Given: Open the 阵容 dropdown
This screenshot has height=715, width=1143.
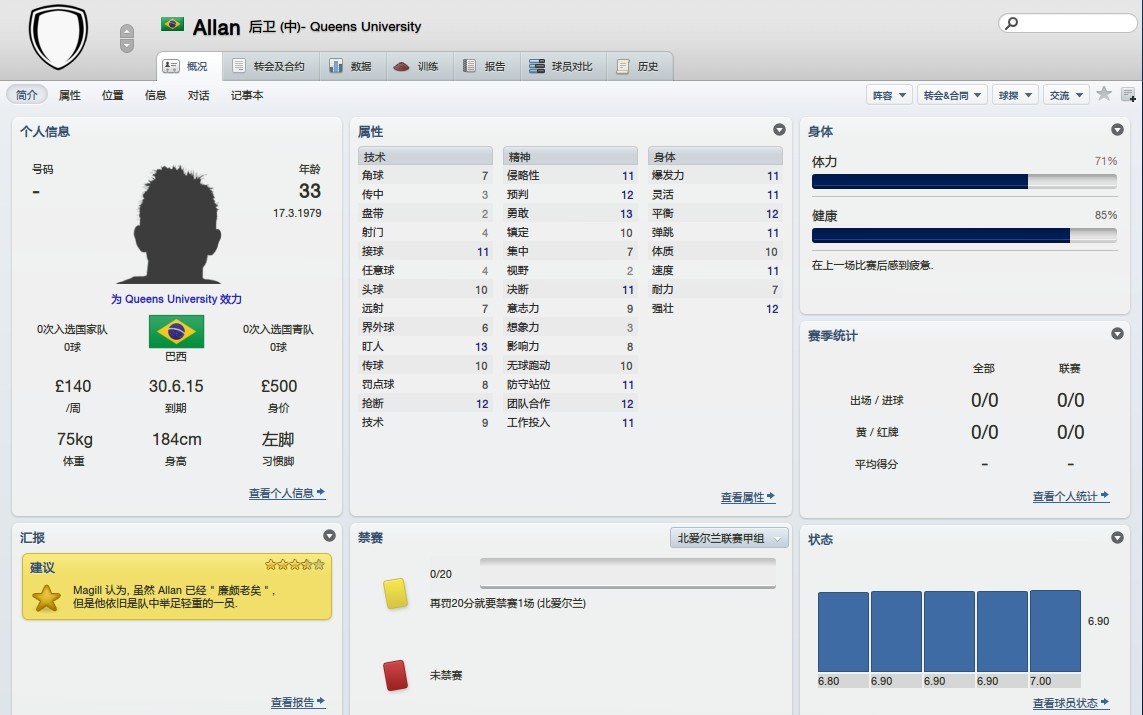Looking at the screenshot, I should (889, 95).
